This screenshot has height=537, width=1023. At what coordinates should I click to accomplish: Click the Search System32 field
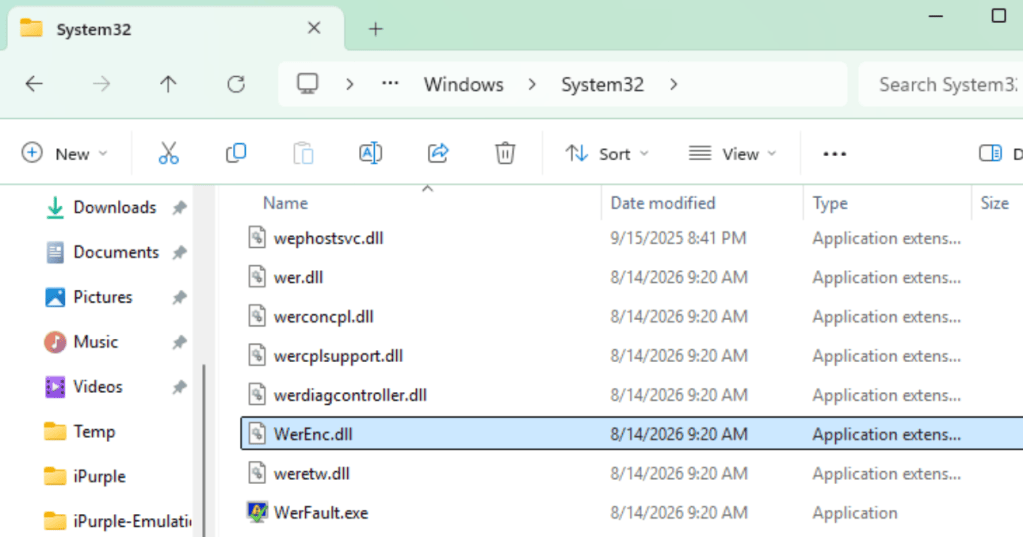click(940, 84)
